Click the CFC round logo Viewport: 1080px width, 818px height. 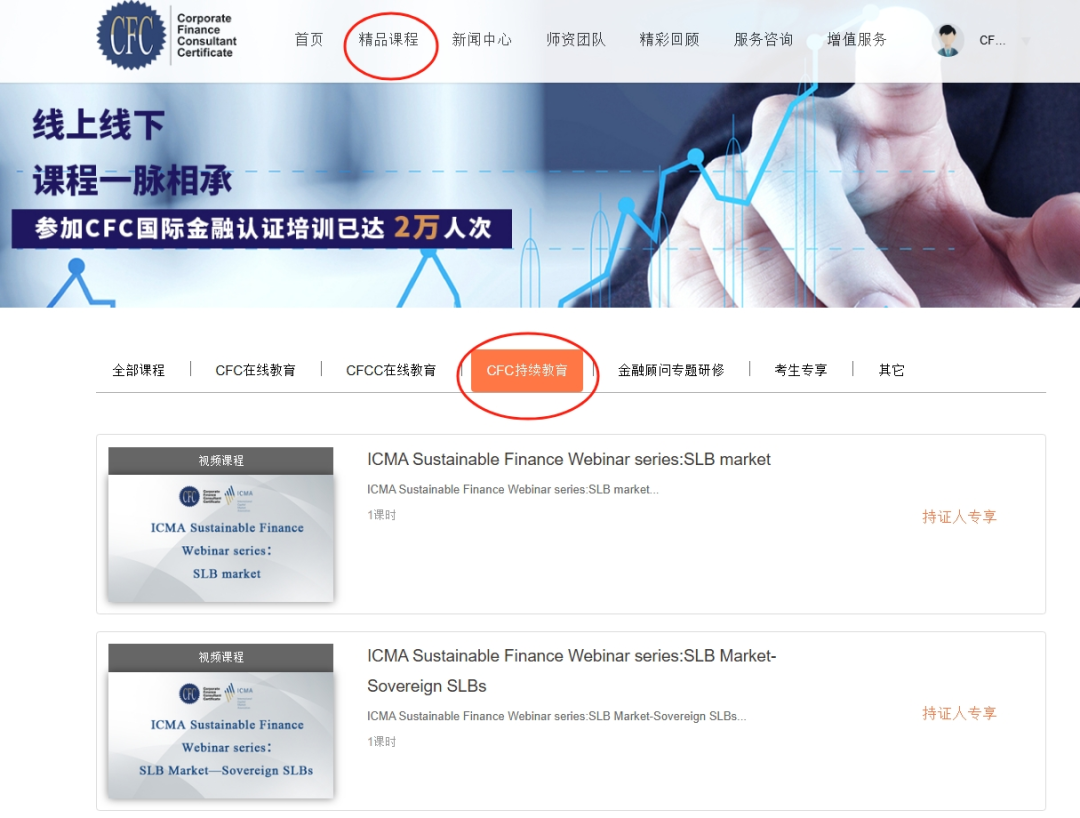pos(132,35)
